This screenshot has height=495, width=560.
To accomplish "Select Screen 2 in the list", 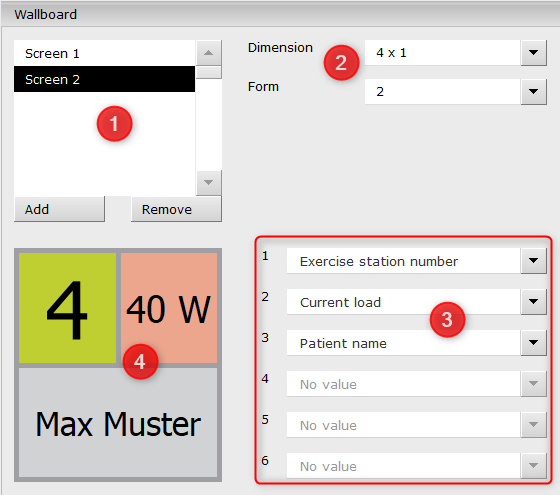I will tap(104, 79).
